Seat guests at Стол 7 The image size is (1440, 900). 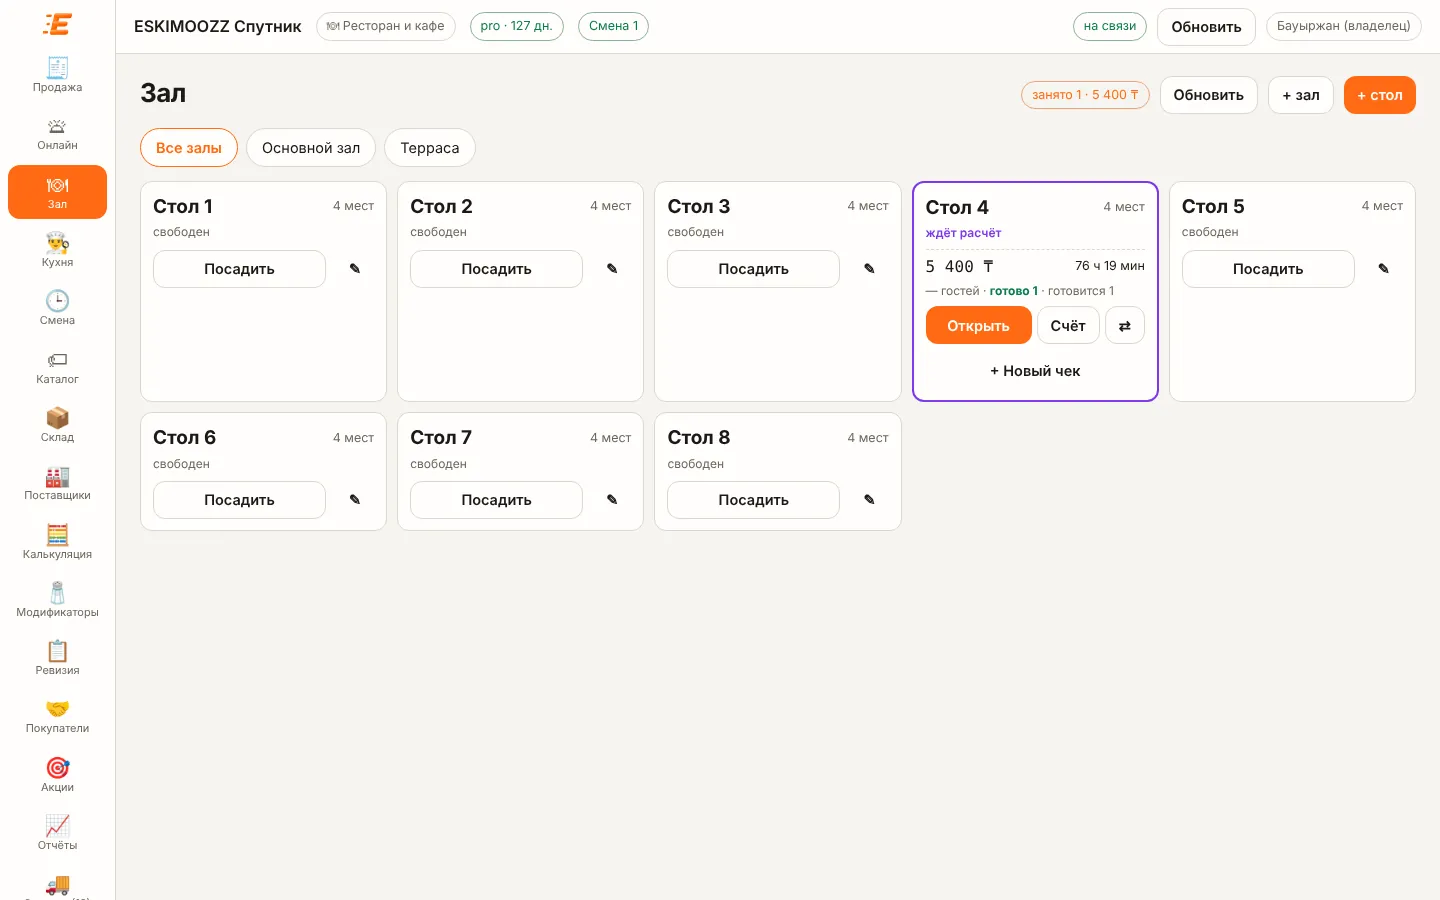[496, 500]
